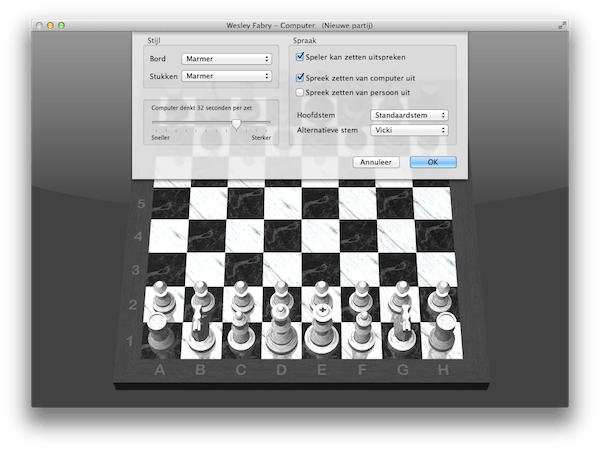Open the Hoofdstem voice dropdown
The width and height of the screenshot is (600, 451).
point(409,115)
